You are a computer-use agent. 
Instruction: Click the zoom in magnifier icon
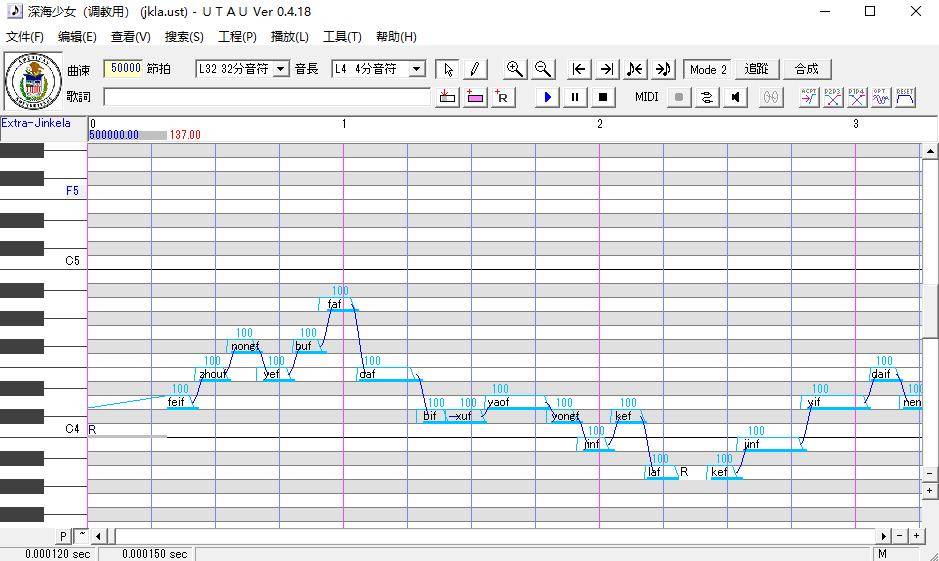coord(514,69)
